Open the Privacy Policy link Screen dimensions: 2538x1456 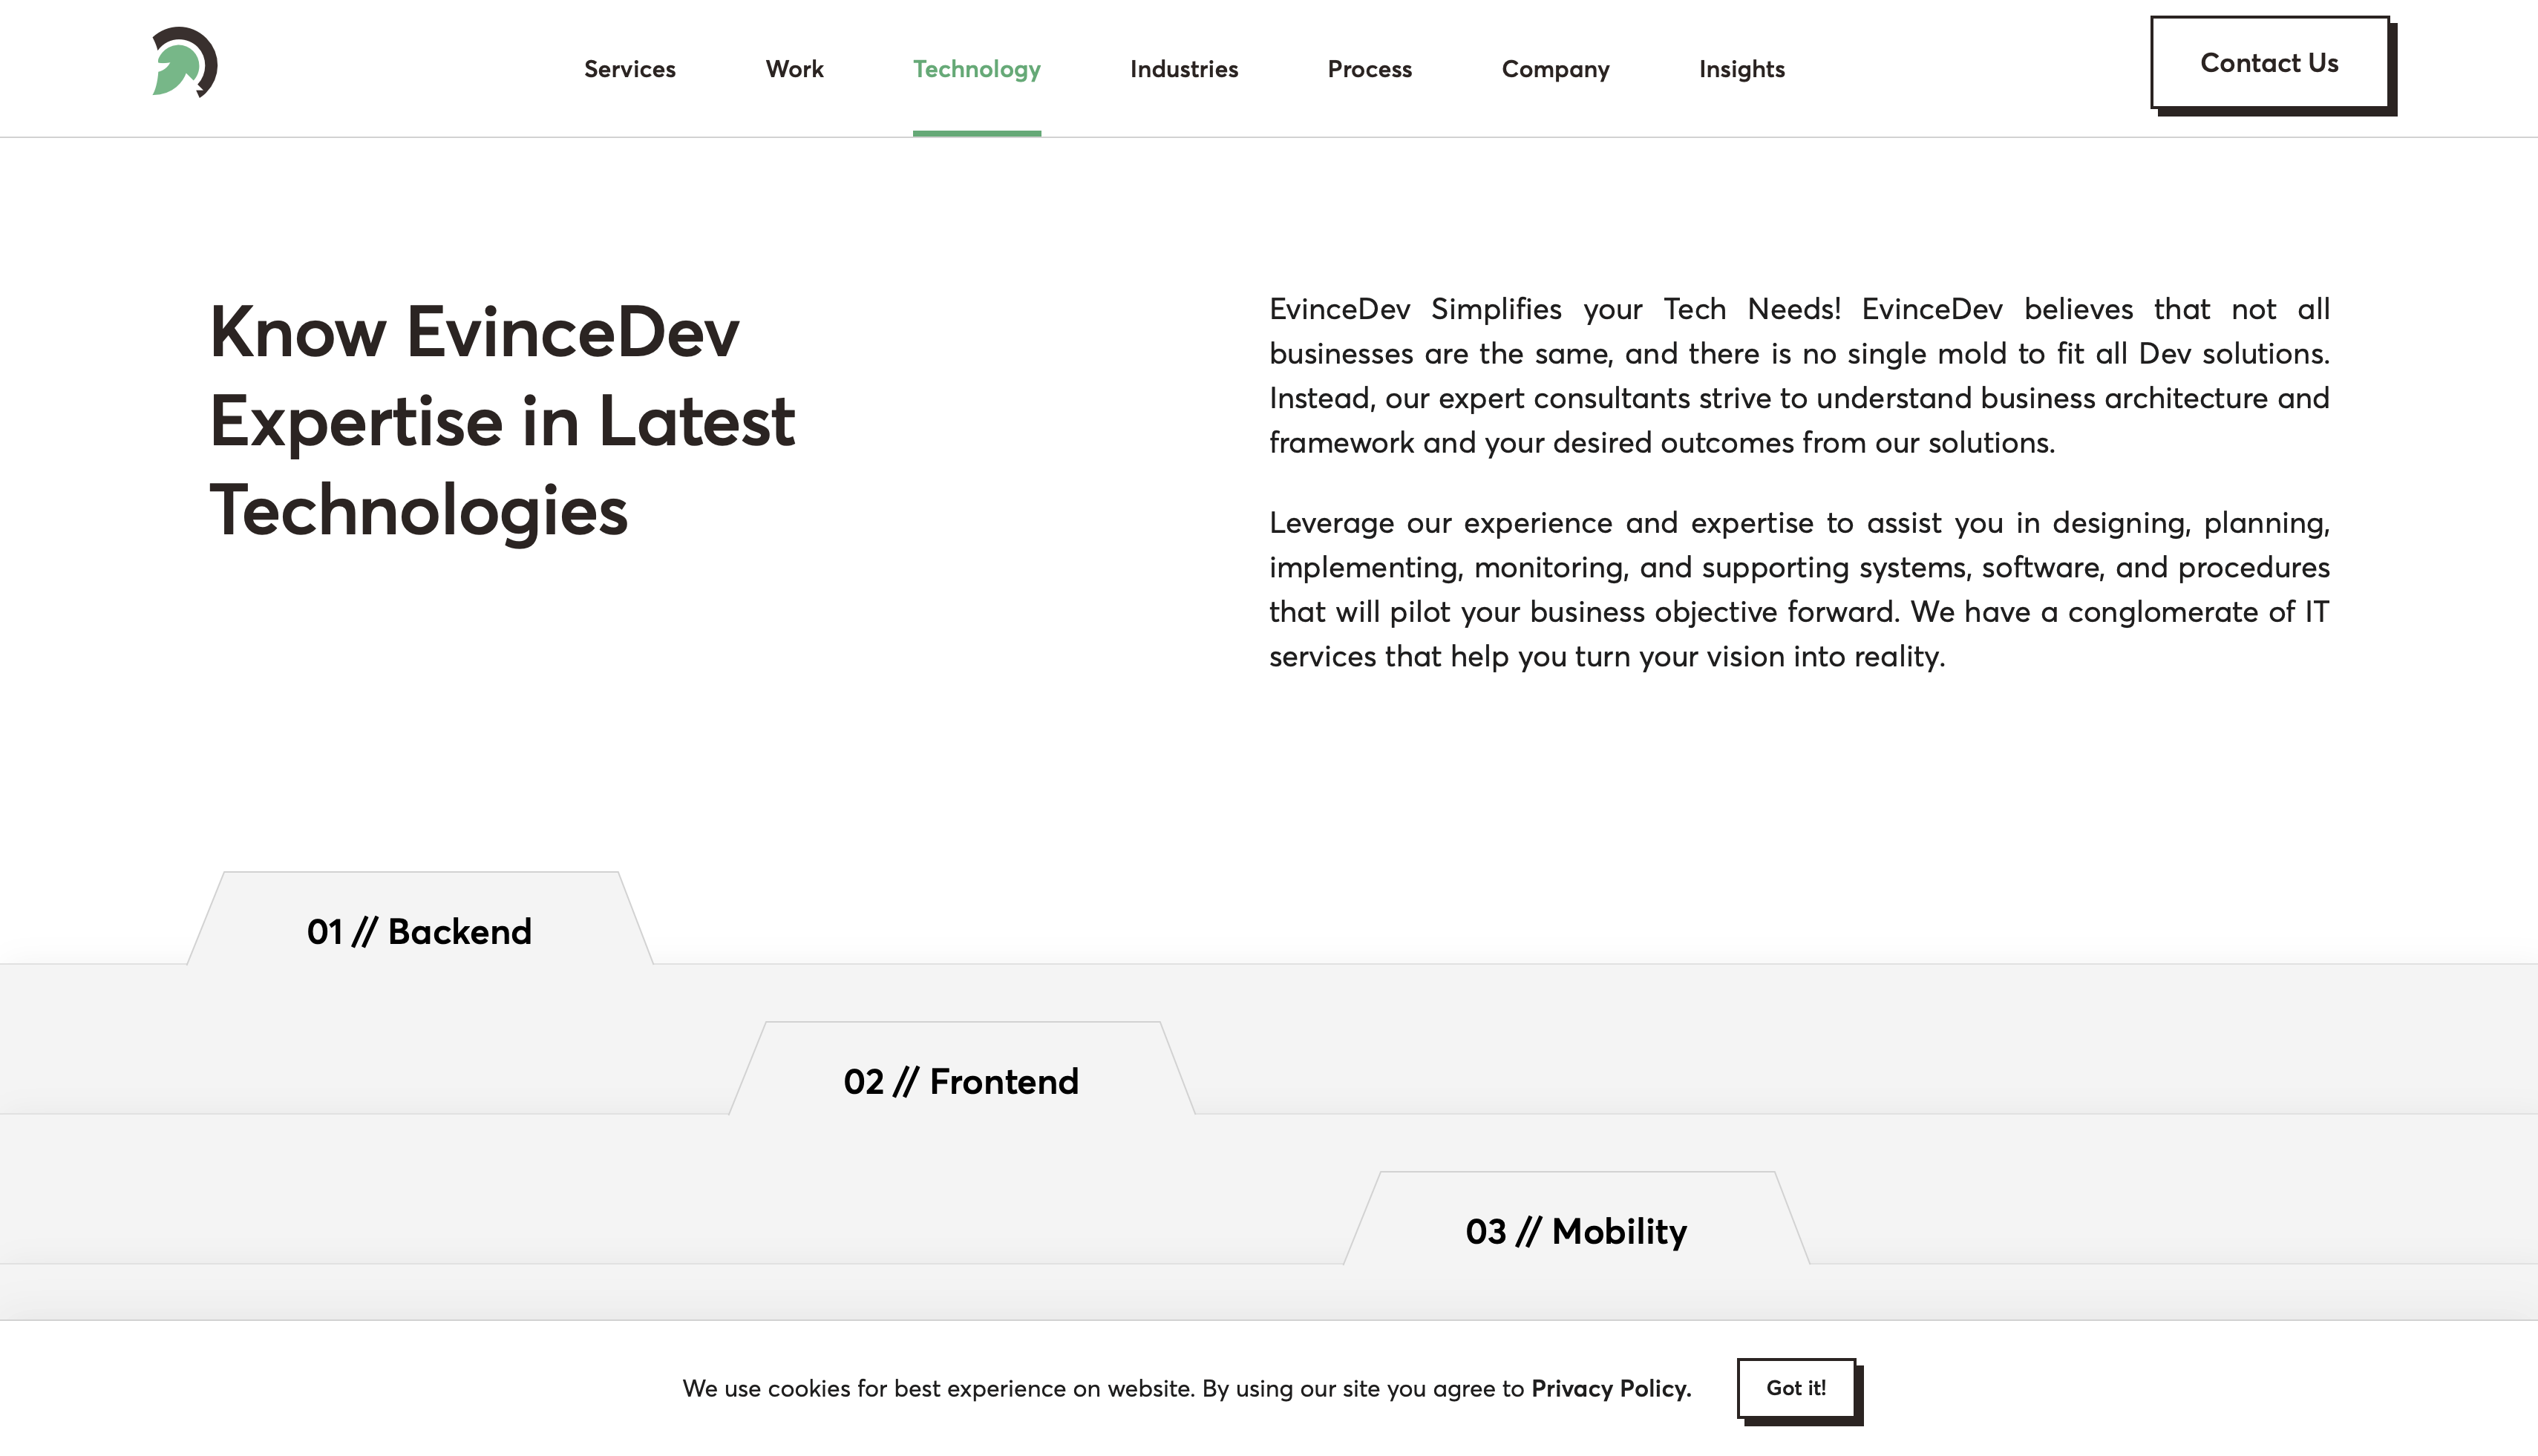(x=1610, y=1388)
